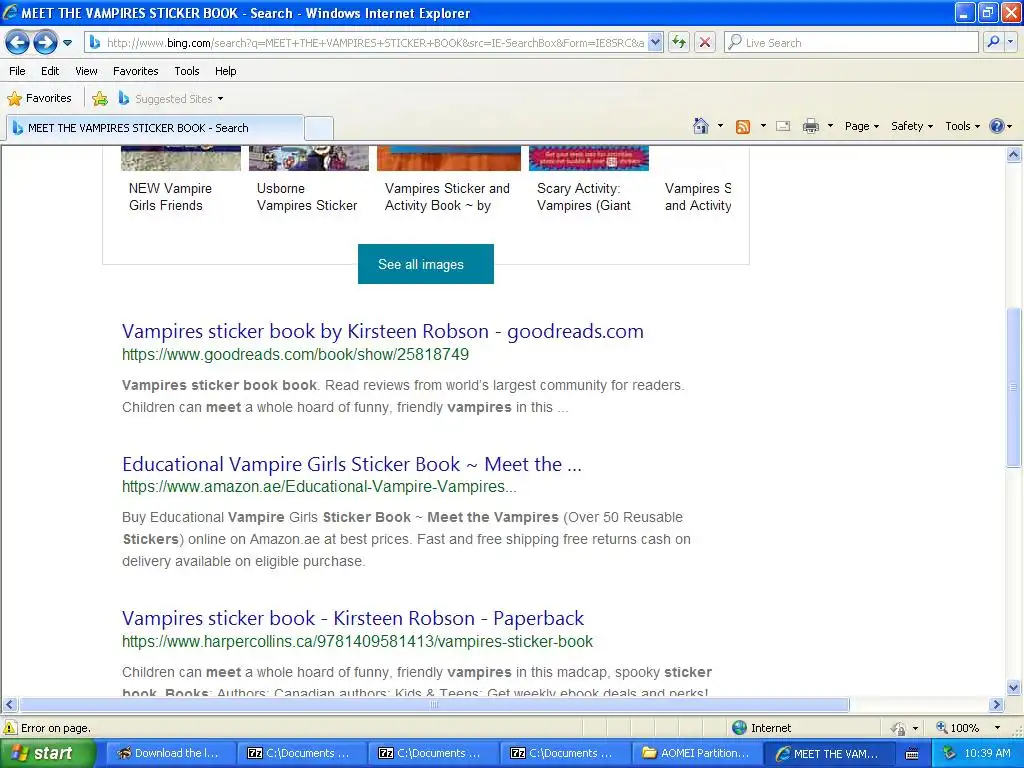Click the keyboard icon in system tray
The width and height of the screenshot is (1024, 768).
[912, 754]
